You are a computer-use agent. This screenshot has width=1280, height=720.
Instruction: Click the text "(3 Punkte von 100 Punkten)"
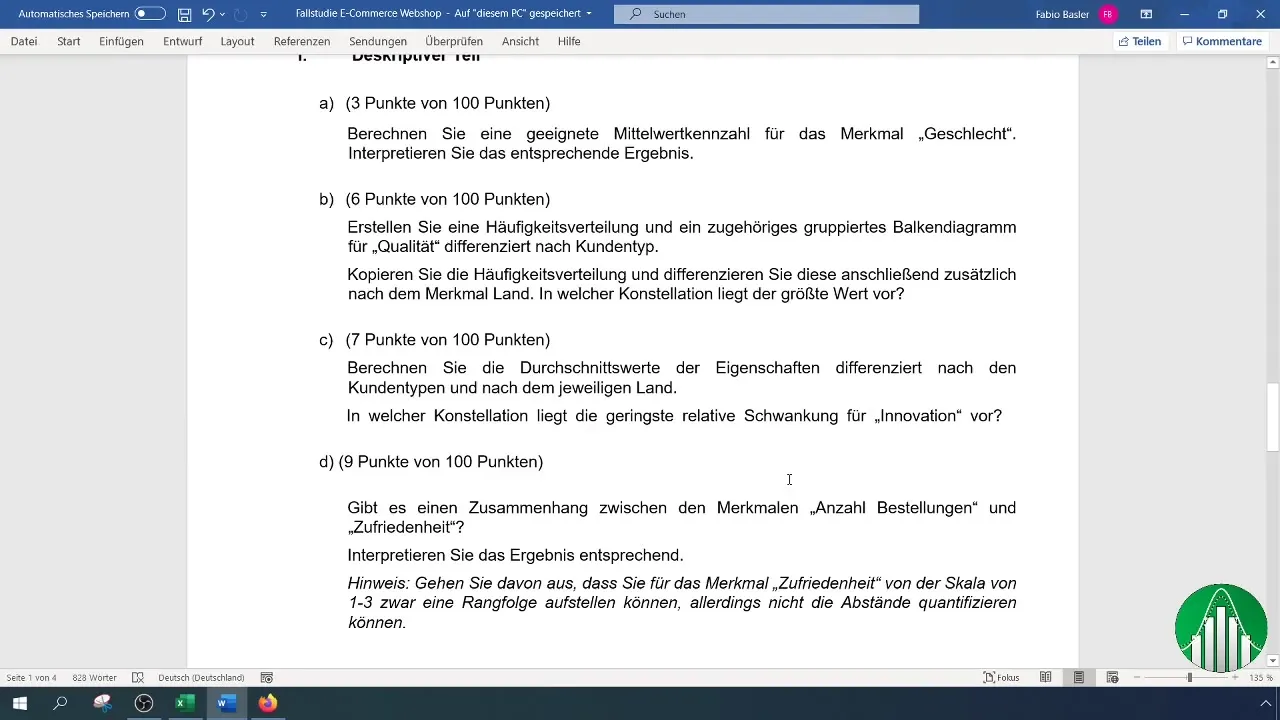point(448,104)
